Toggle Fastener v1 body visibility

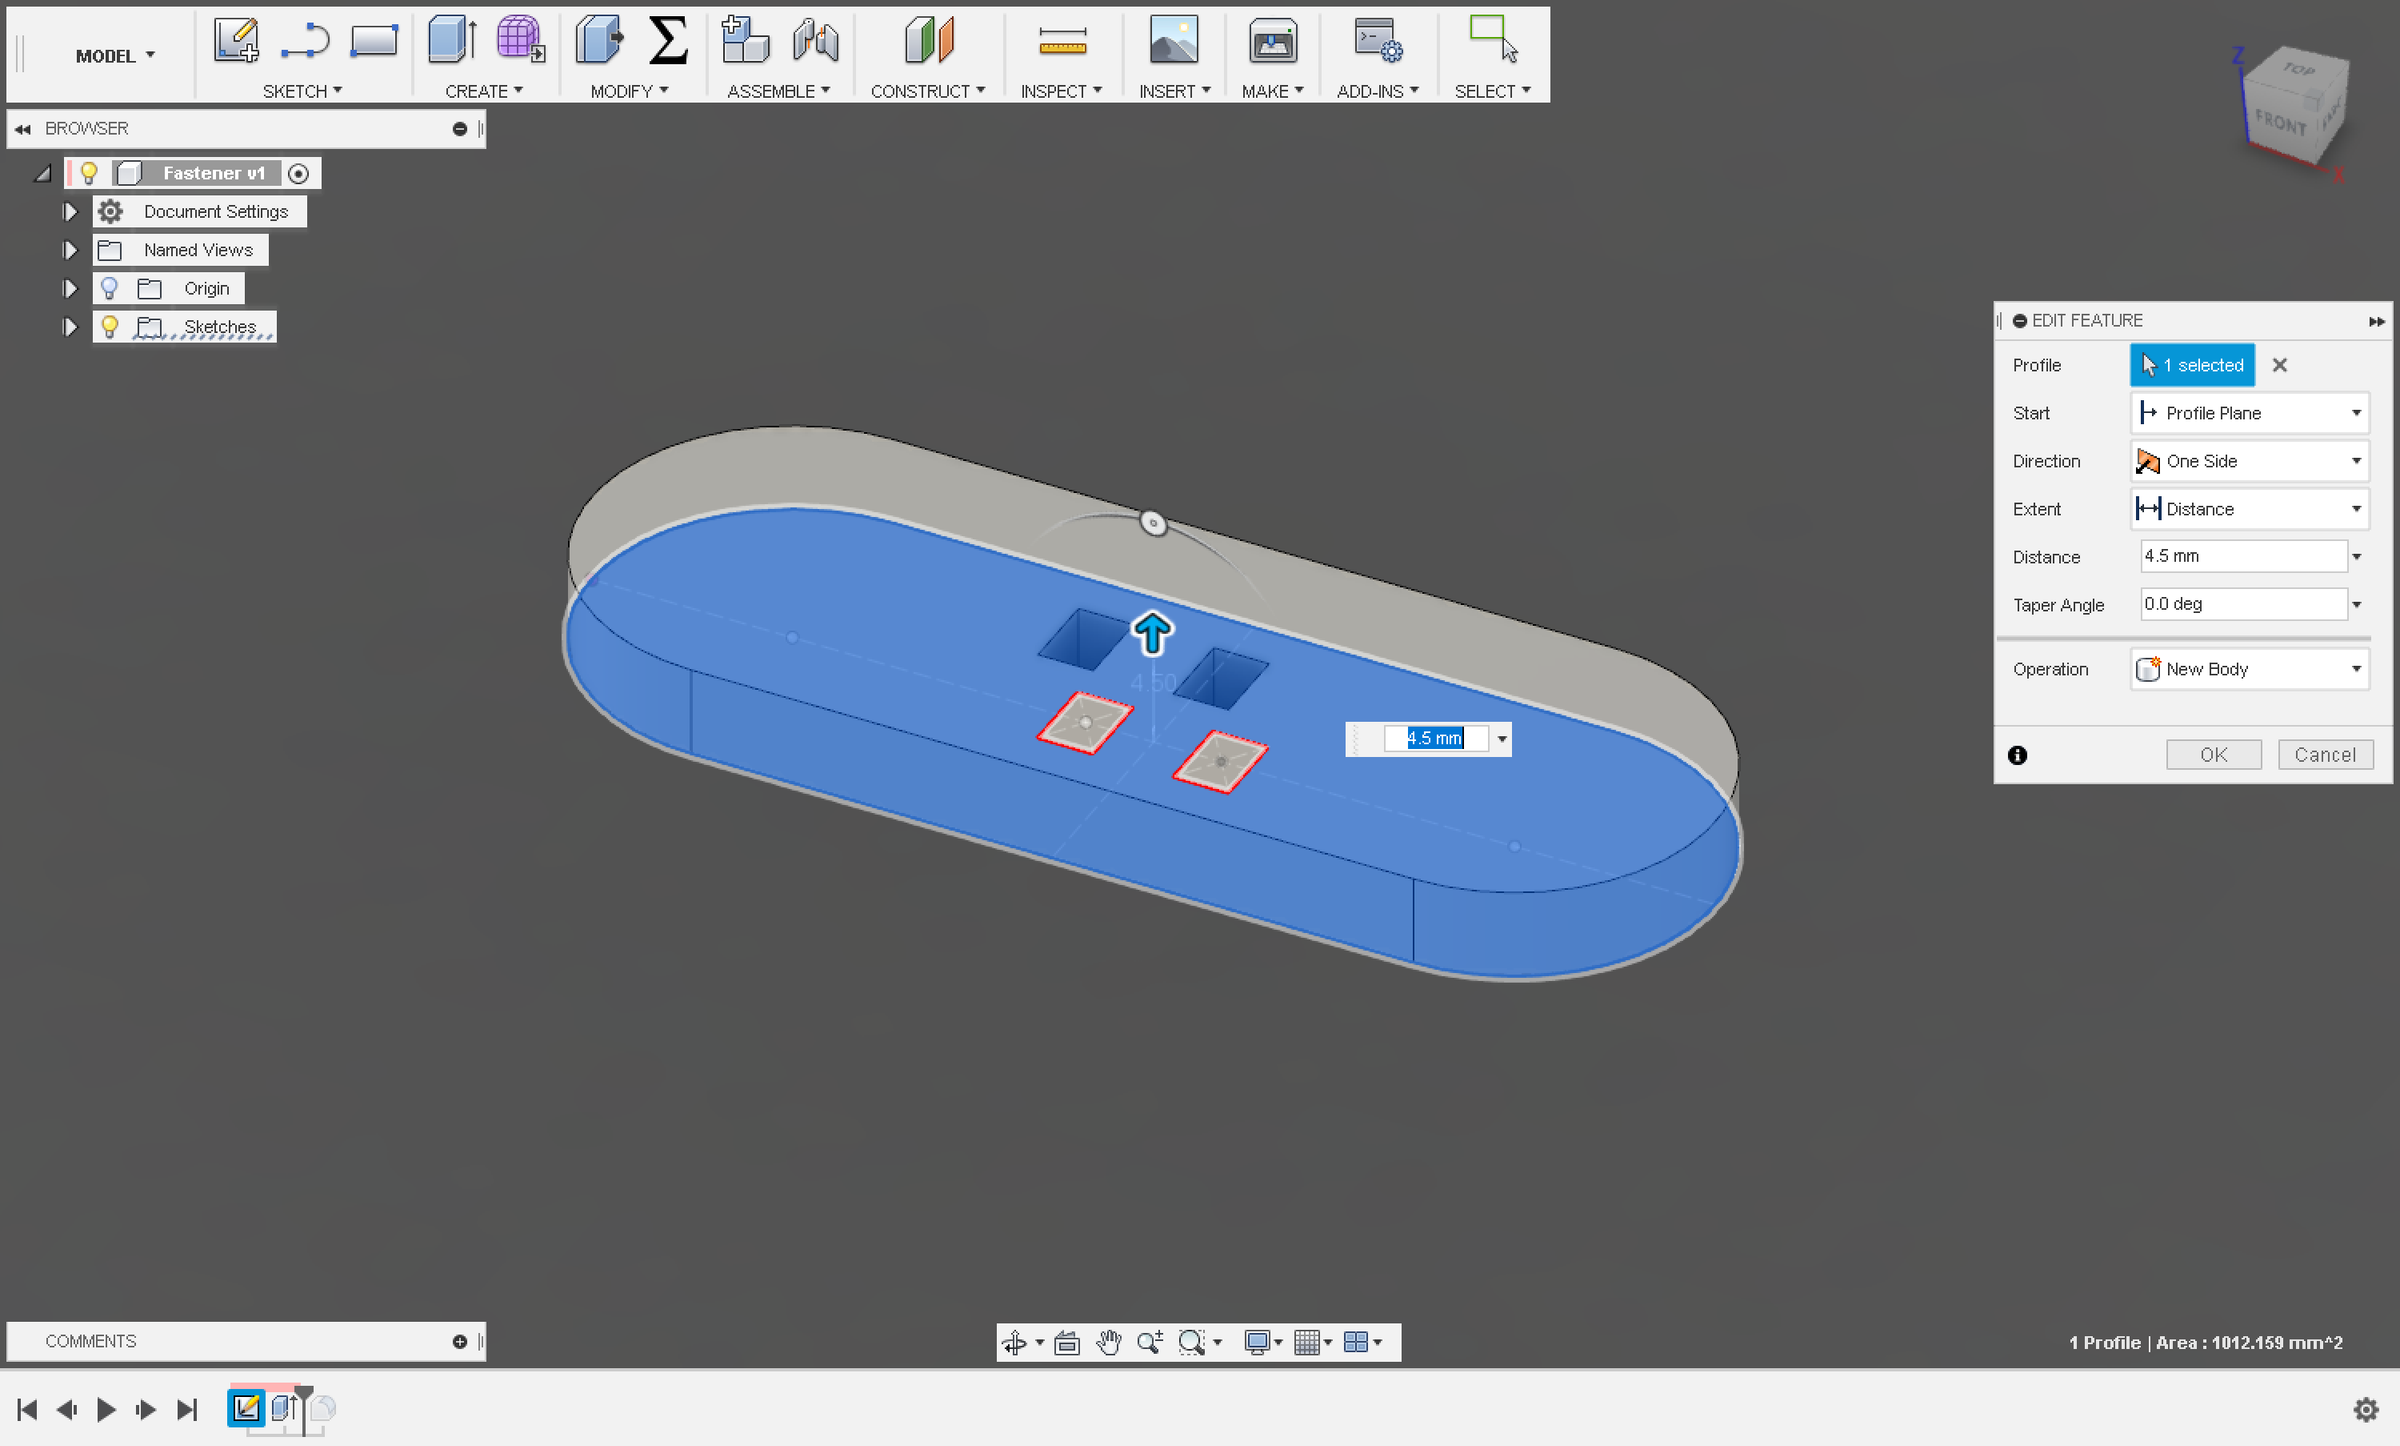(89, 172)
